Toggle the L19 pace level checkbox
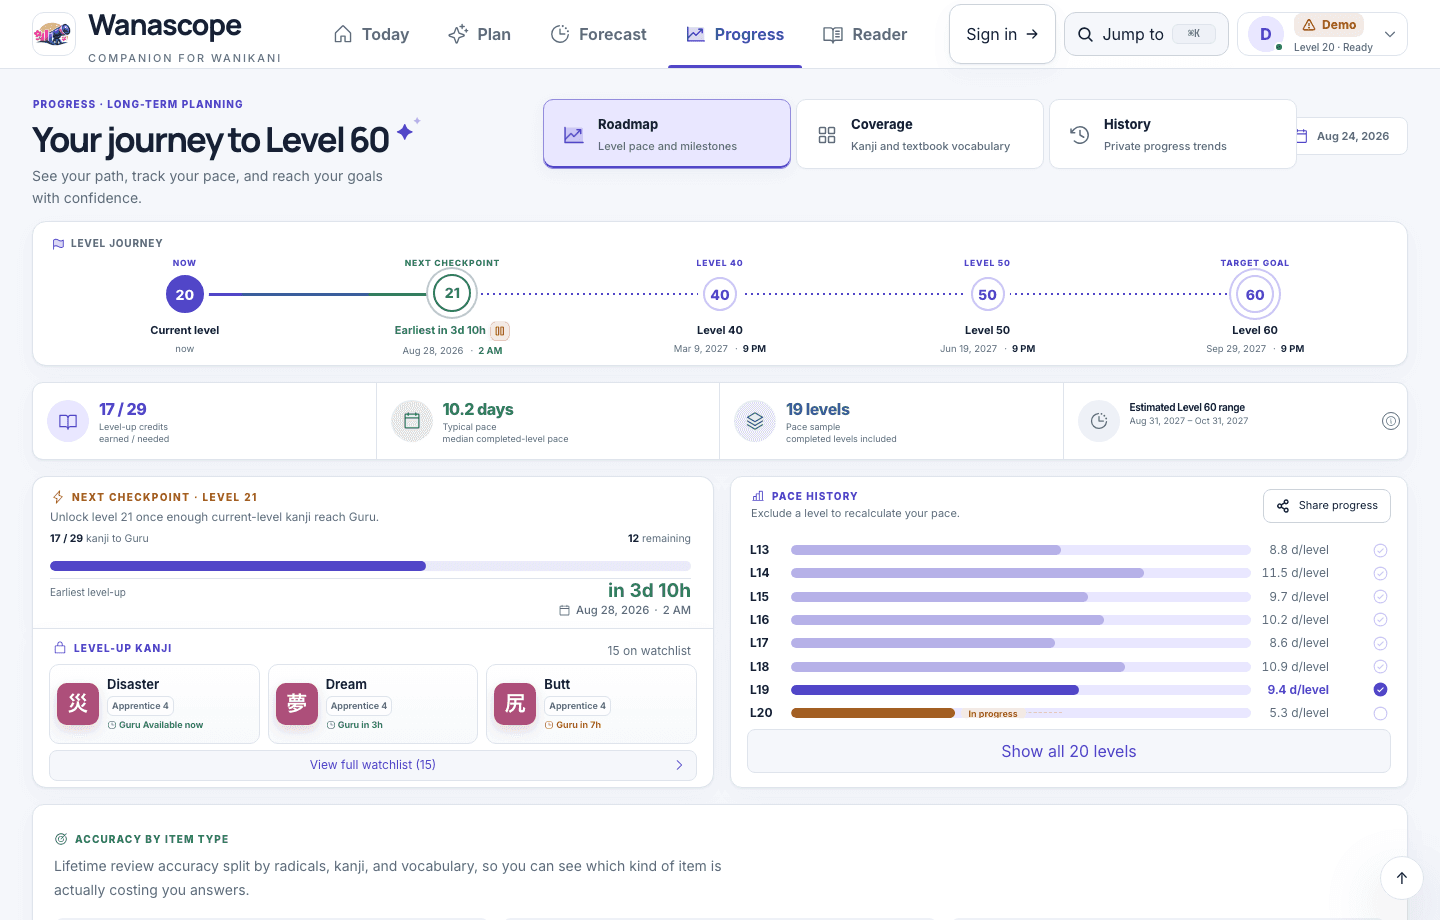The height and width of the screenshot is (920, 1440). tap(1380, 690)
